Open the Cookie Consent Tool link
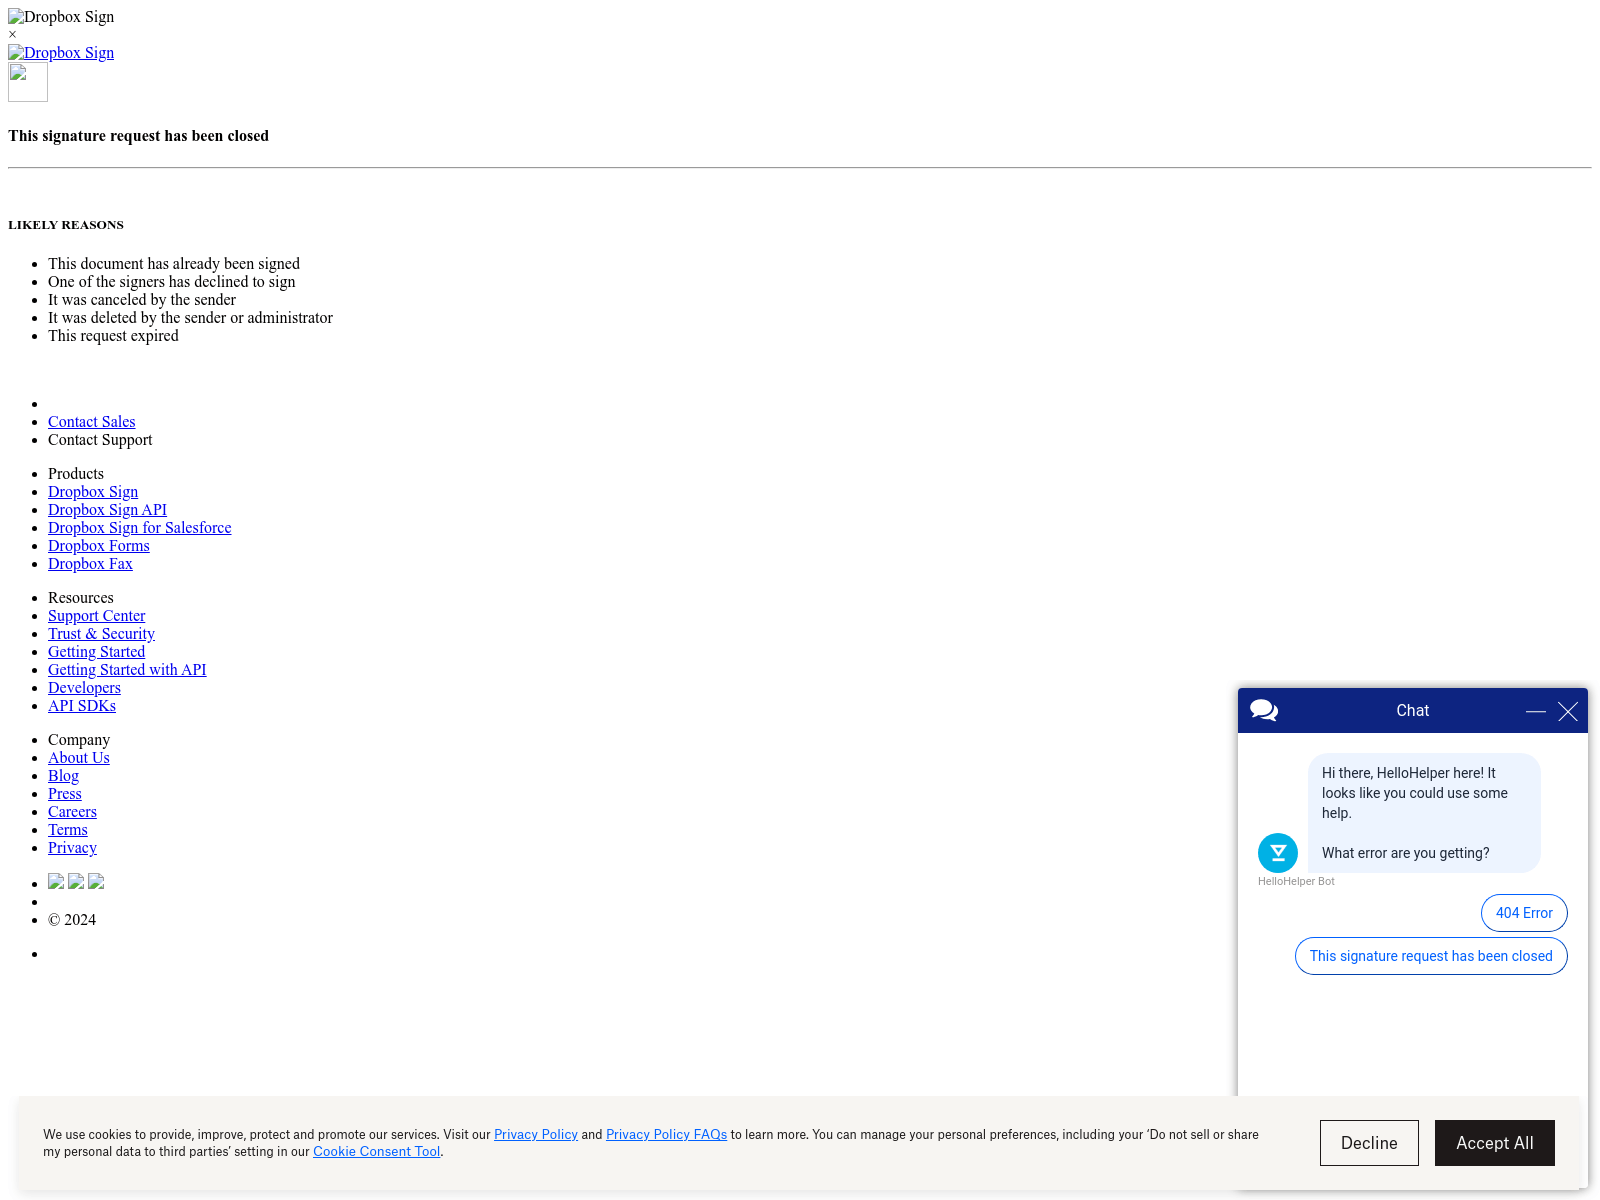This screenshot has height=1200, width=1600. click(377, 1151)
